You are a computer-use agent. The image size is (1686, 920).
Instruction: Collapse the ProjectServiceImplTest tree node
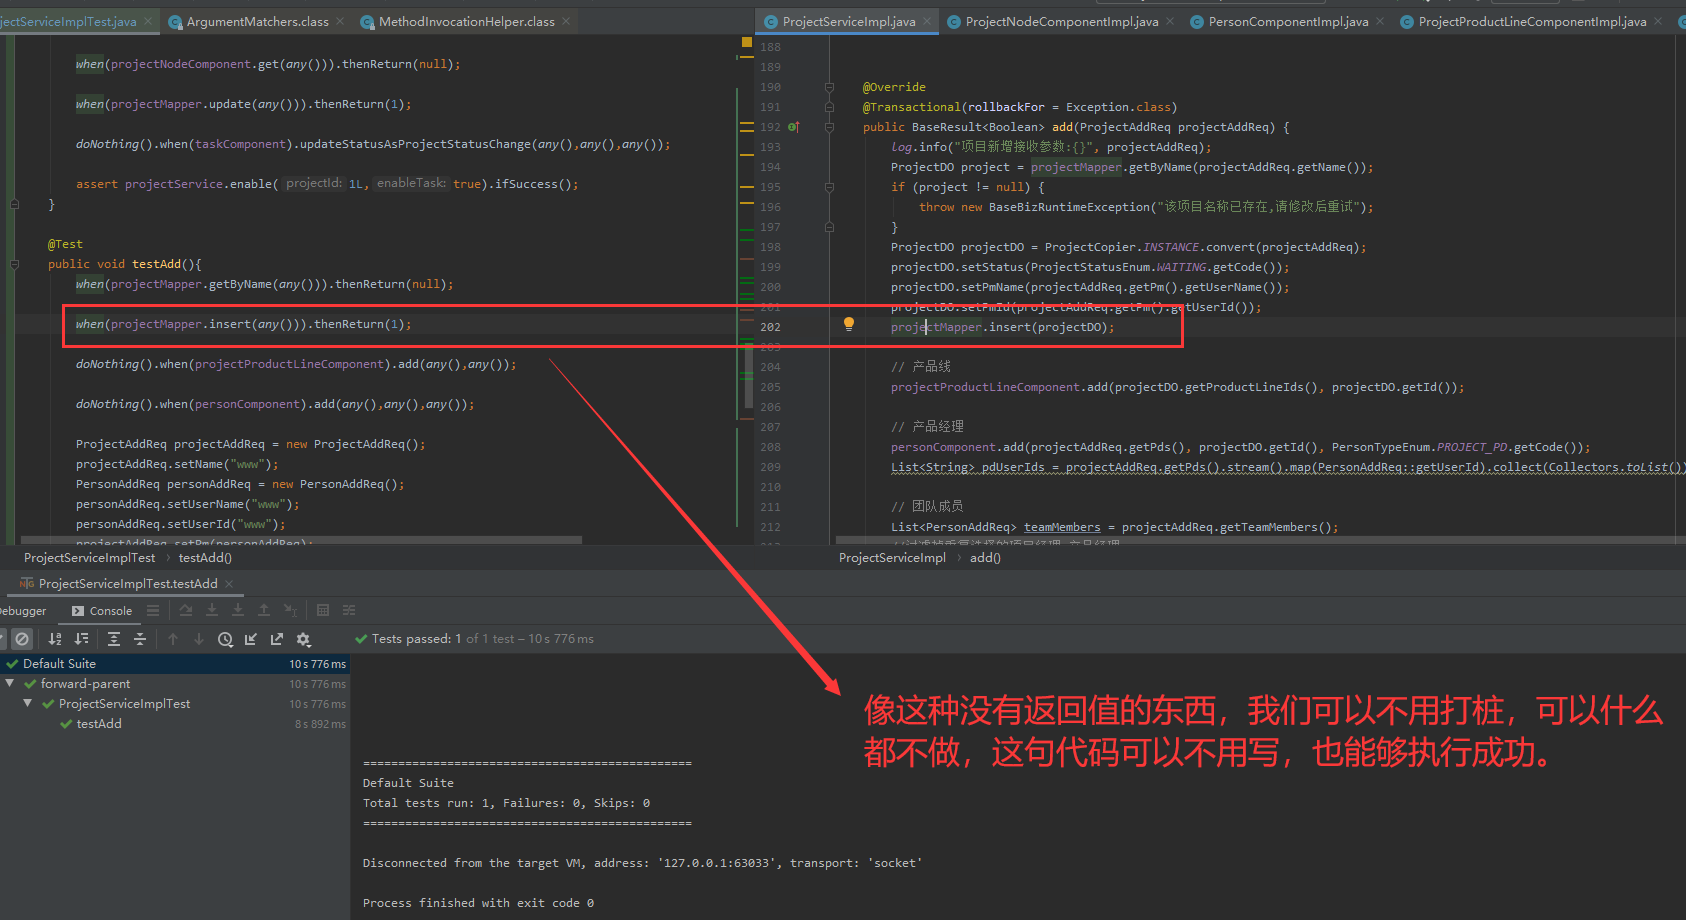pos(28,704)
